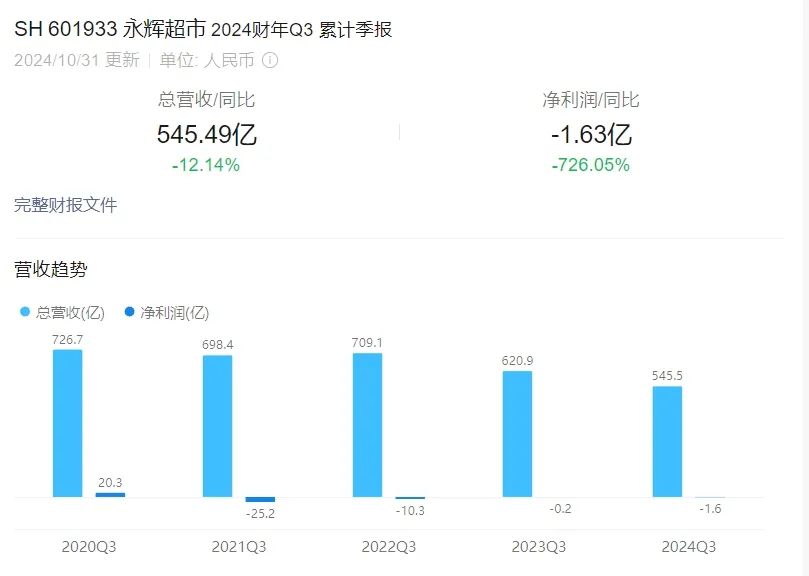Screen dimensions: 809x576
Task: Select the 2023Q3 revenue bar 620.9
Action: (517, 434)
